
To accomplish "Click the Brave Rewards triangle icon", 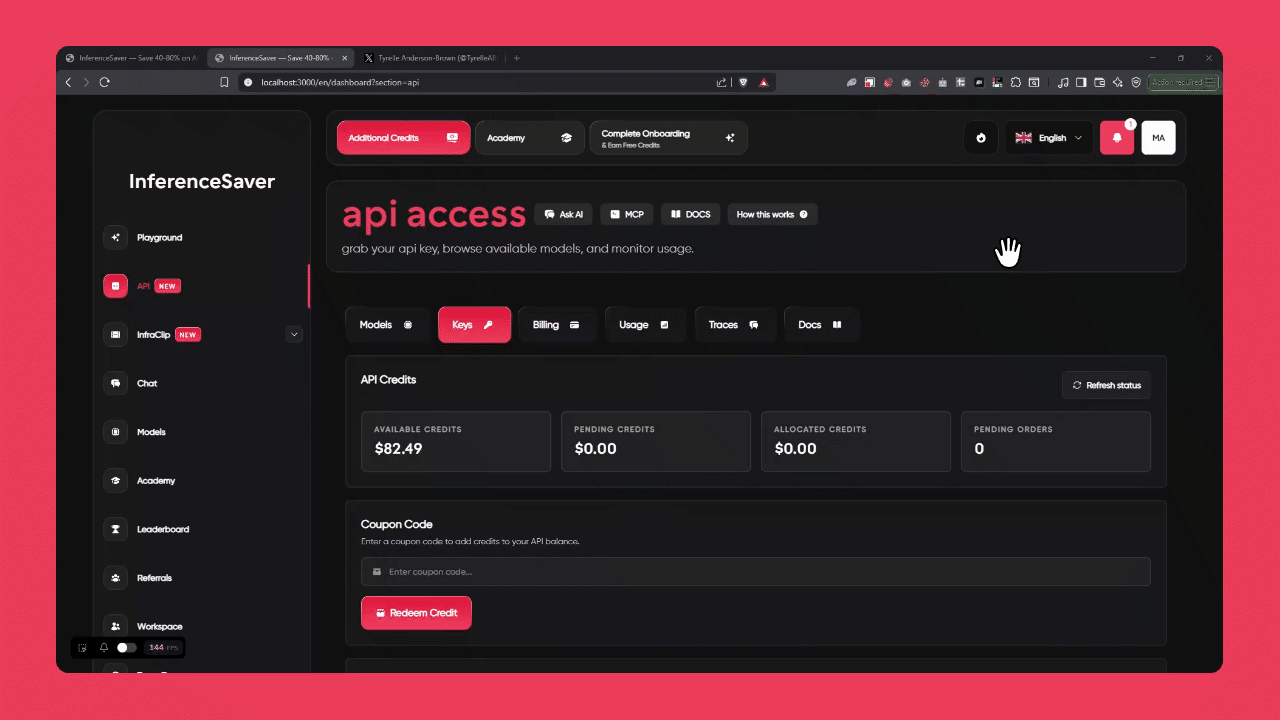I will 764,82.
